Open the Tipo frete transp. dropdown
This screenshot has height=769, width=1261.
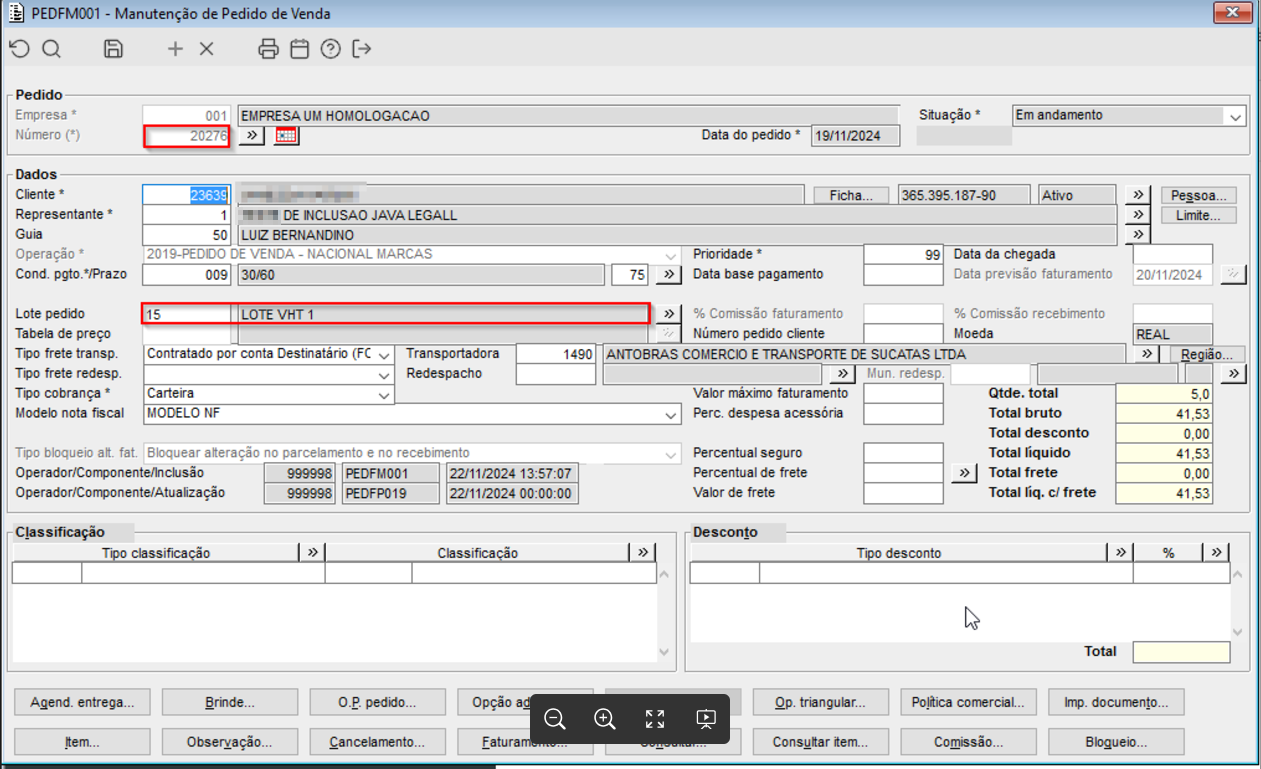(x=384, y=354)
